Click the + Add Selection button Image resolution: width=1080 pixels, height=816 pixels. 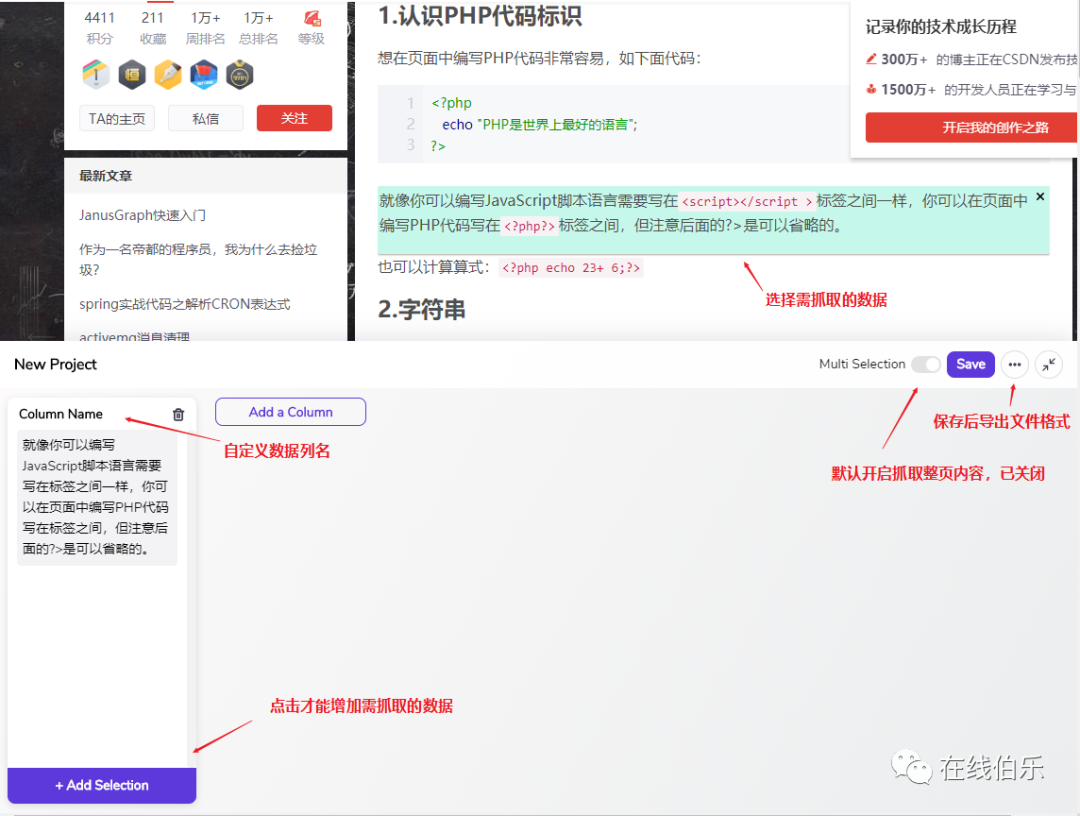coord(102,785)
